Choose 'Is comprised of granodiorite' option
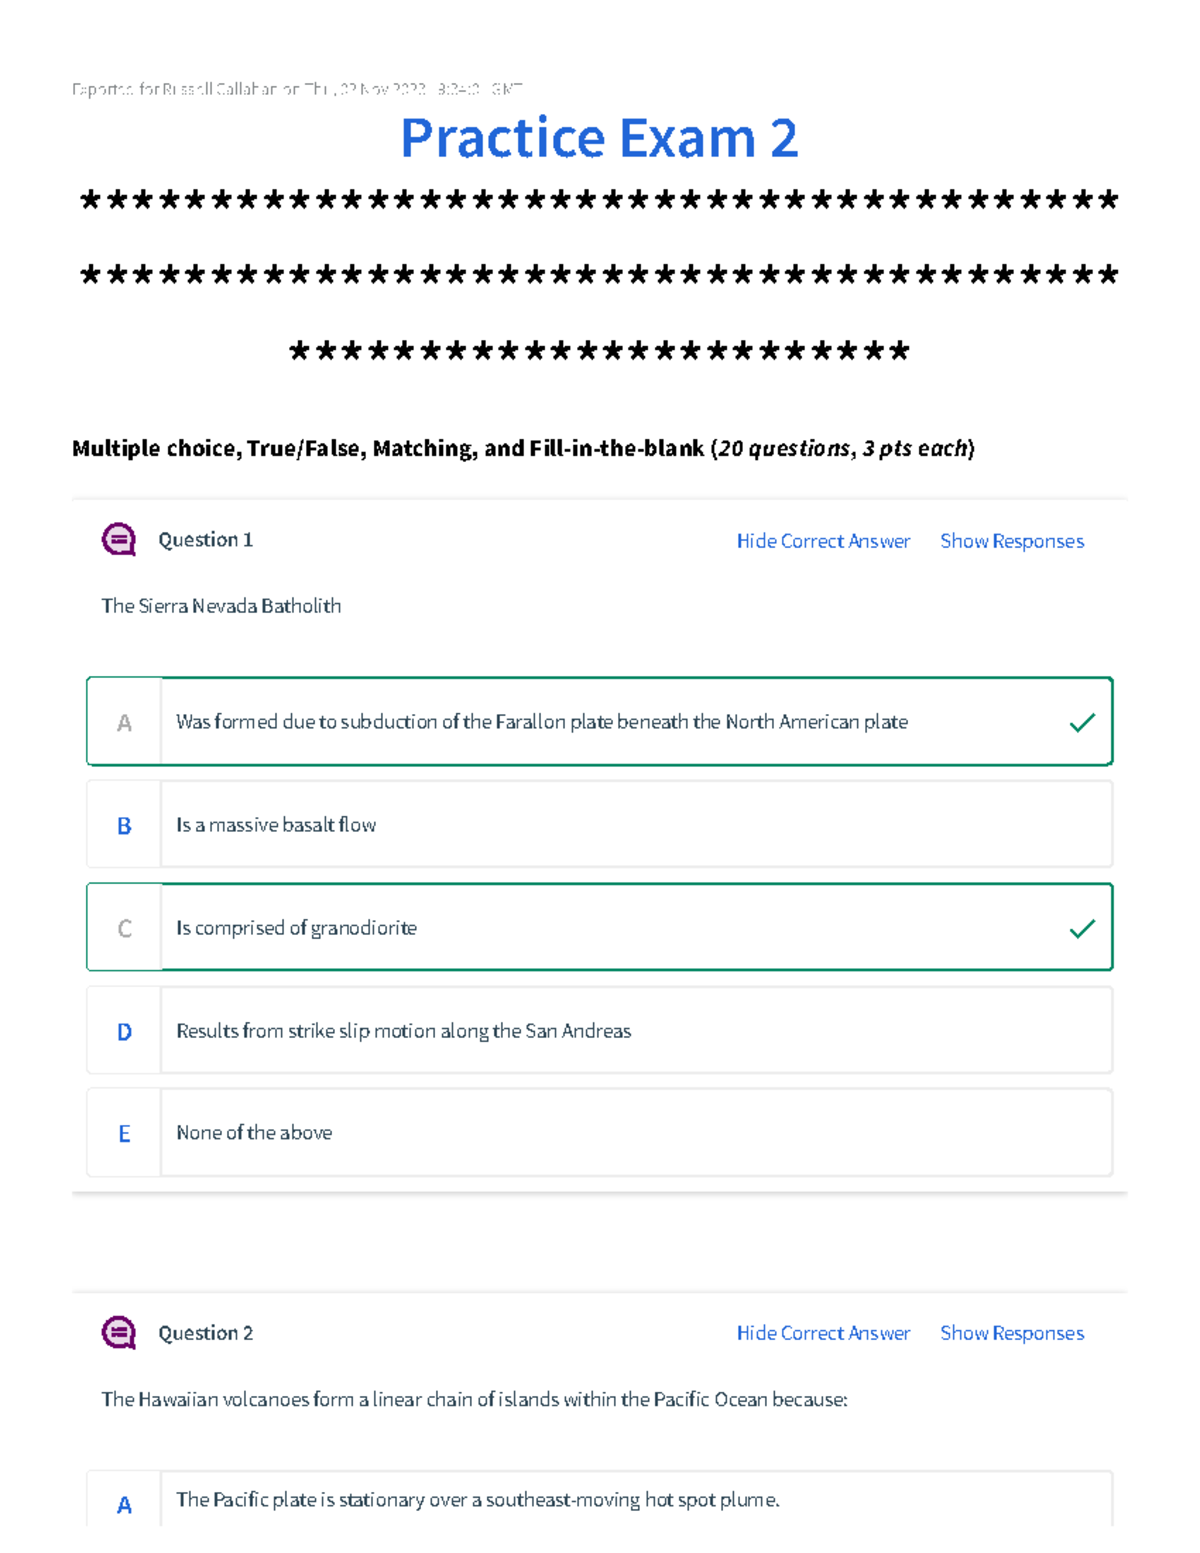Viewport: 1200px width, 1553px height. pos(296,928)
